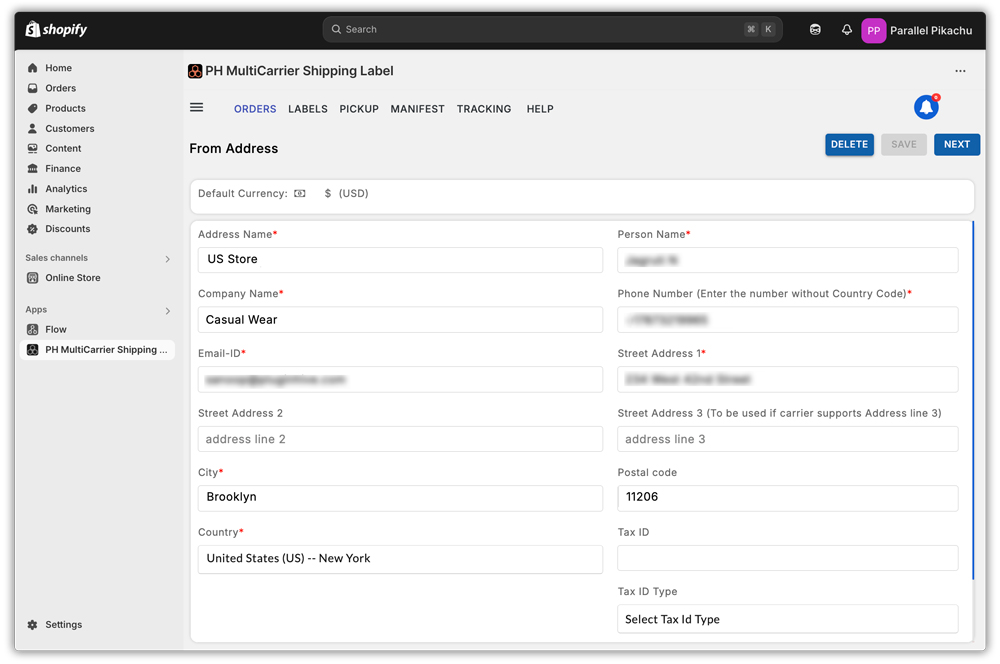1000x664 pixels.
Task: Click the PP profile avatar
Action: pyautogui.click(x=873, y=30)
